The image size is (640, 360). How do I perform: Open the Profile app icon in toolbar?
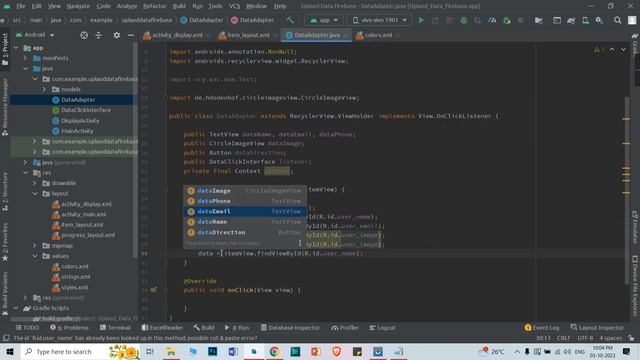tap(492, 20)
